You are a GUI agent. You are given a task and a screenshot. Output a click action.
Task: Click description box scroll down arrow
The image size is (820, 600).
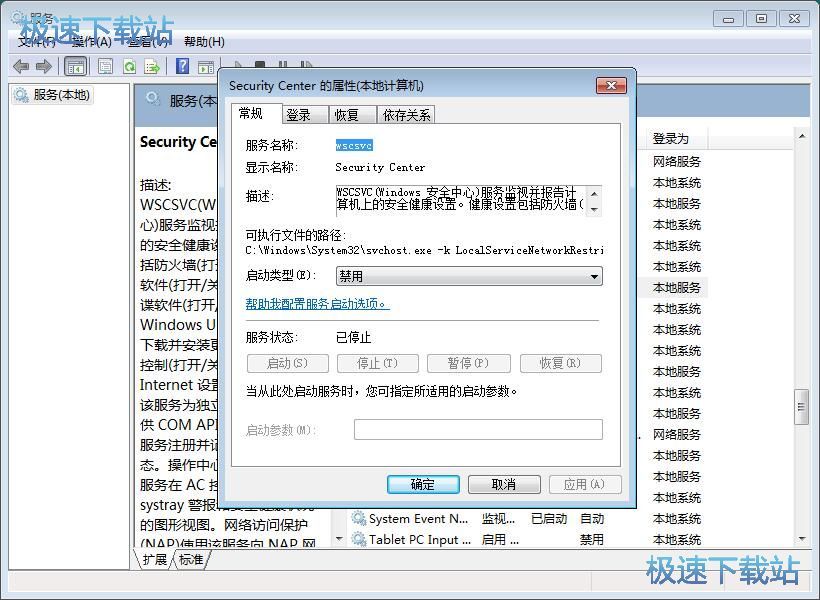(x=594, y=209)
